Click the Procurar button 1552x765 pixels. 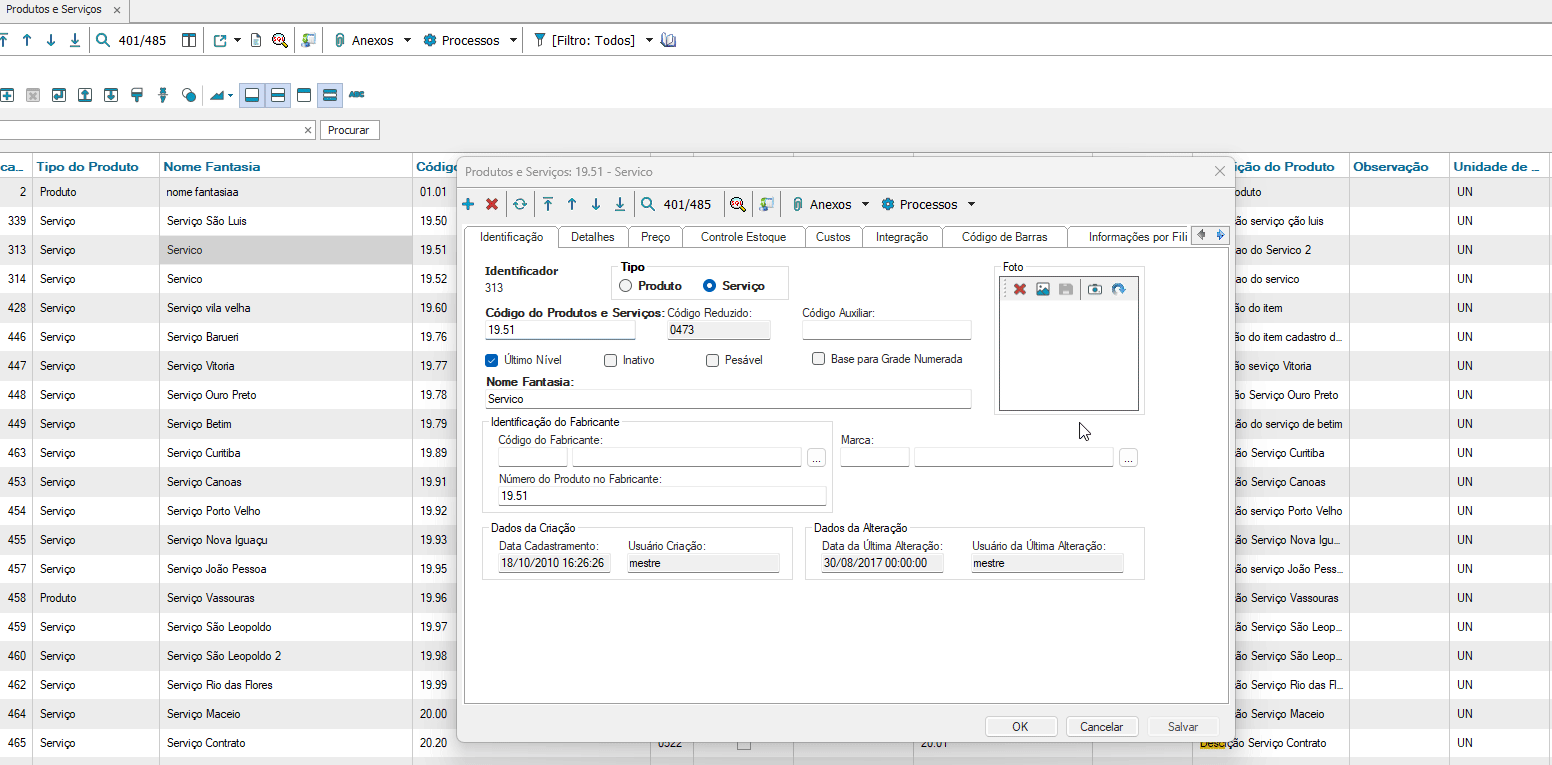pos(349,130)
